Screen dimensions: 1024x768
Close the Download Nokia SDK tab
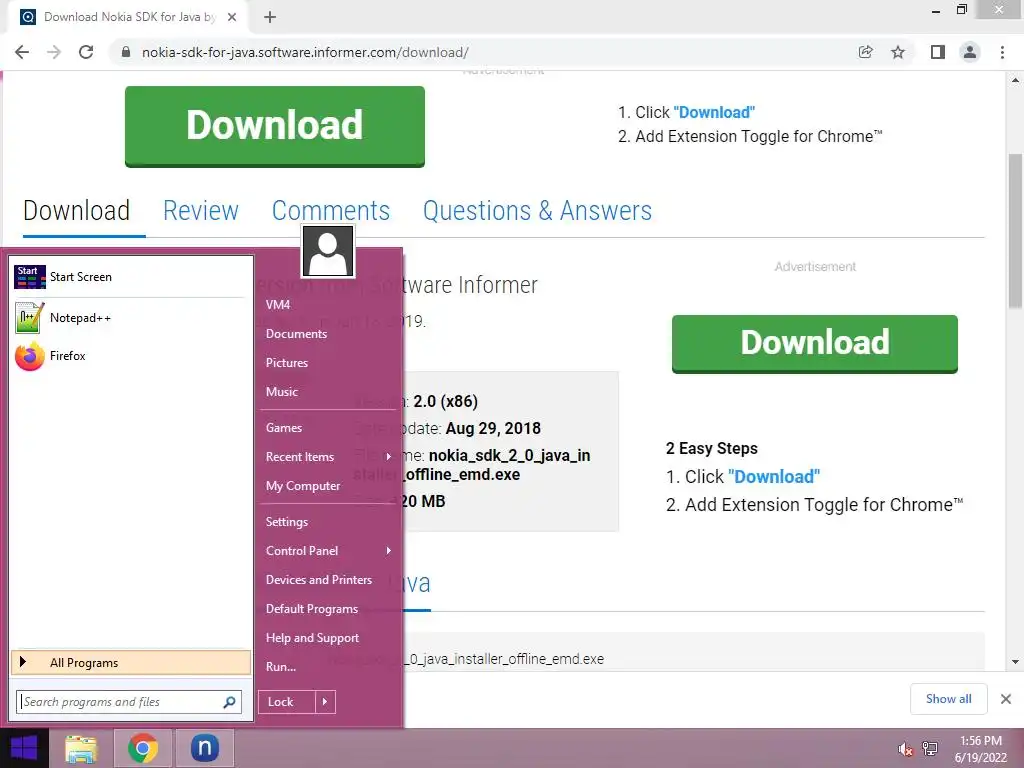tap(232, 17)
